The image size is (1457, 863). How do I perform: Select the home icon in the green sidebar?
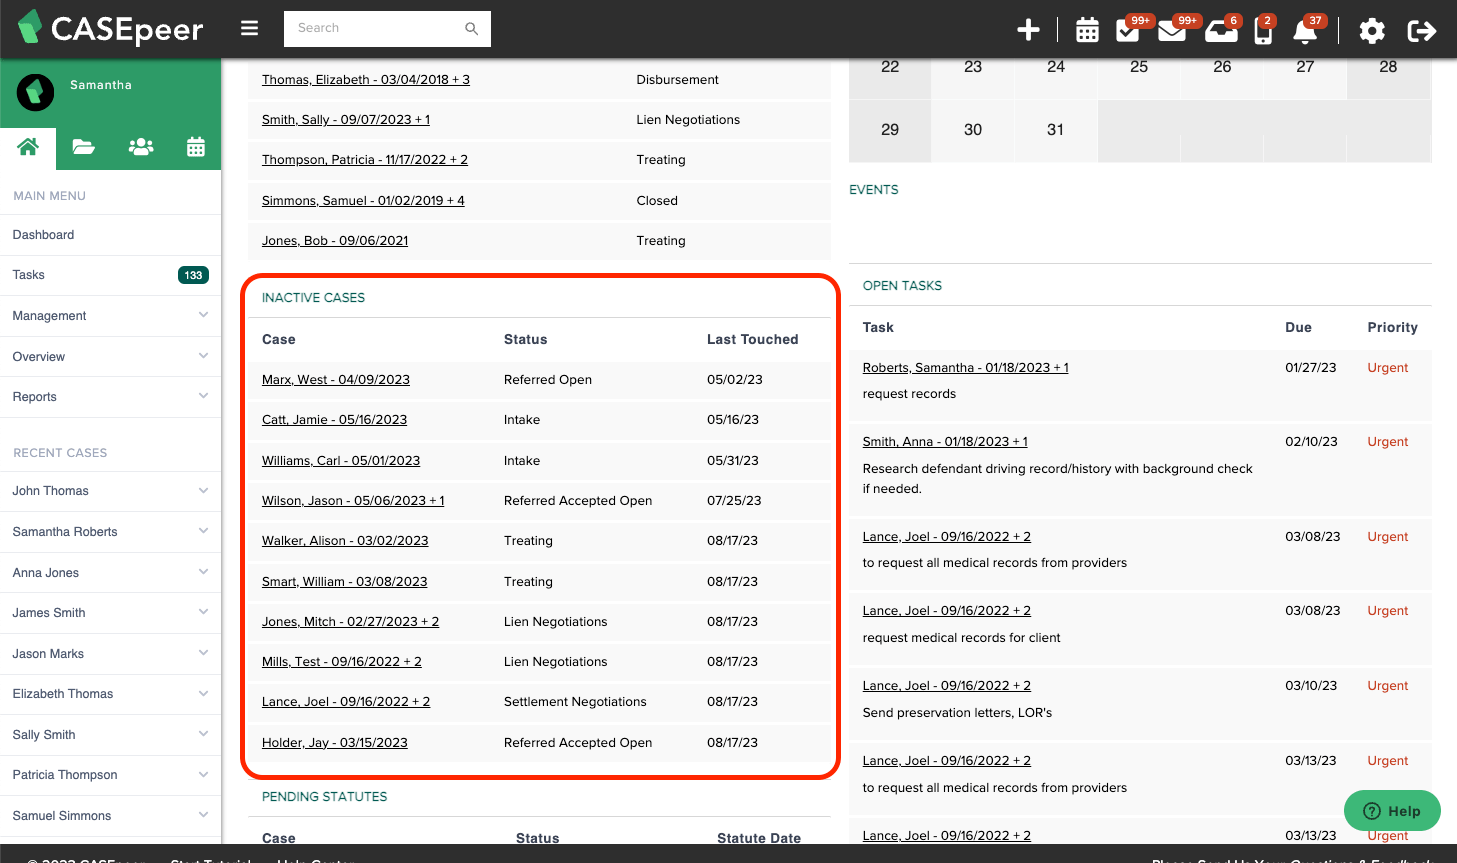[x=28, y=147]
